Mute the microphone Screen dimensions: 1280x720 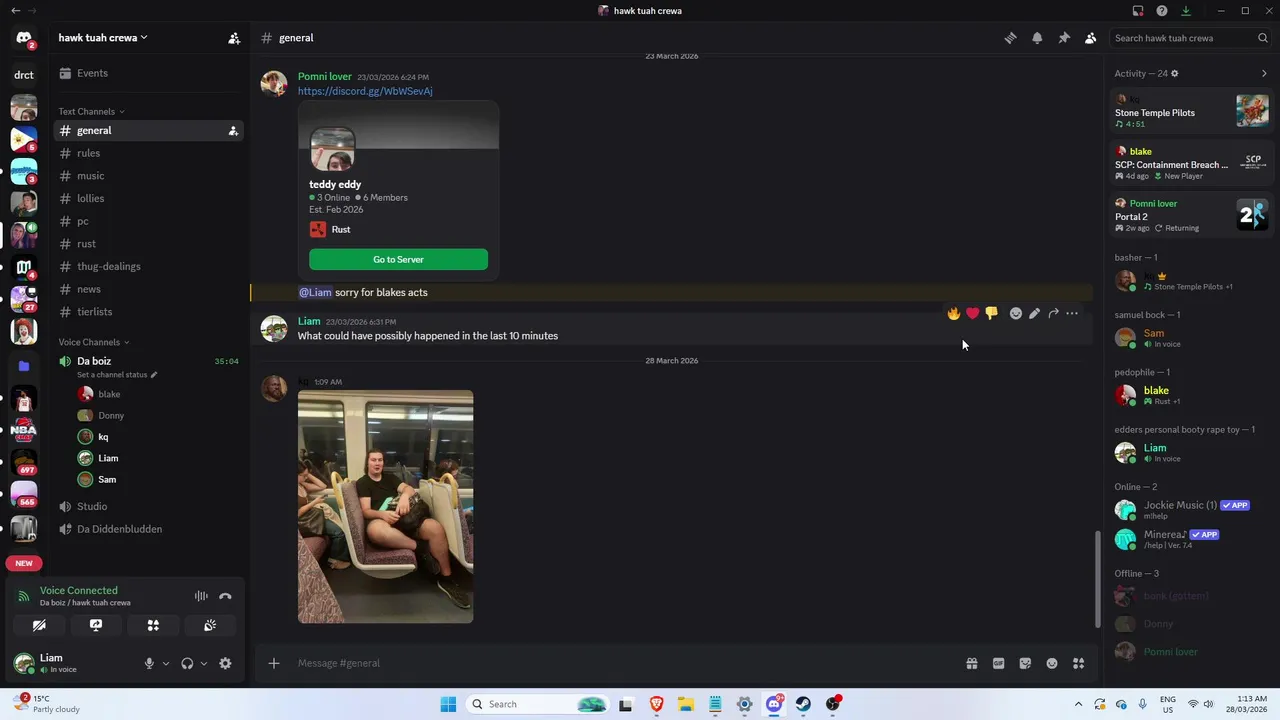(149, 663)
